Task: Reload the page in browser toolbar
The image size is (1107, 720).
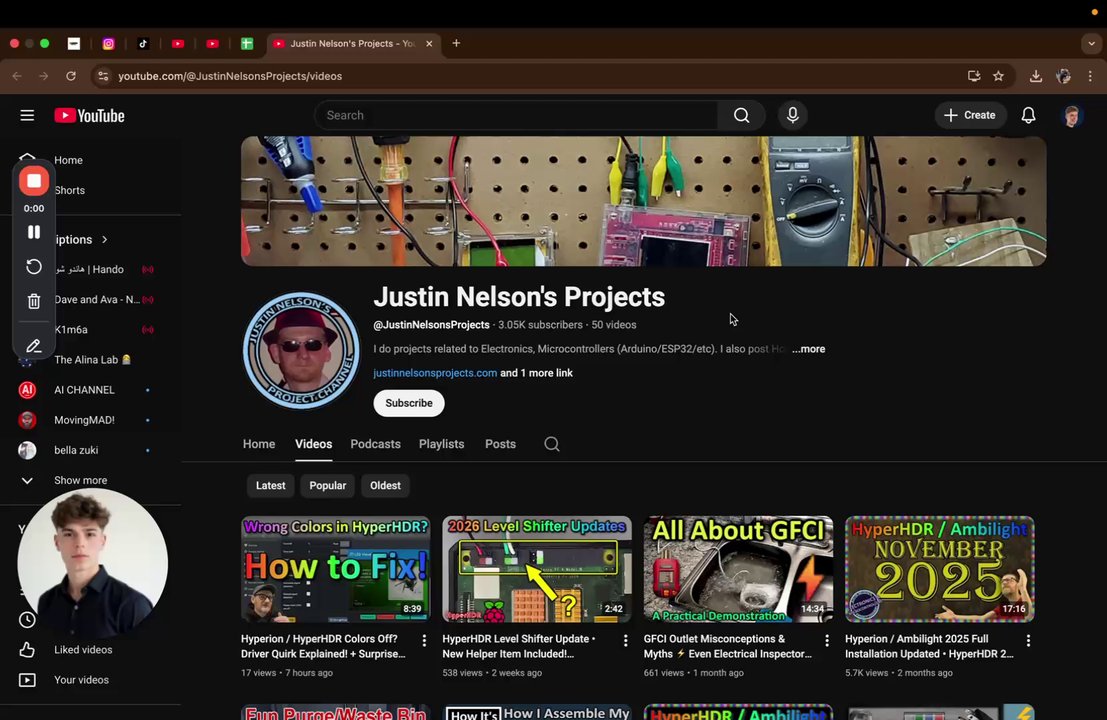Action: click(x=71, y=76)
